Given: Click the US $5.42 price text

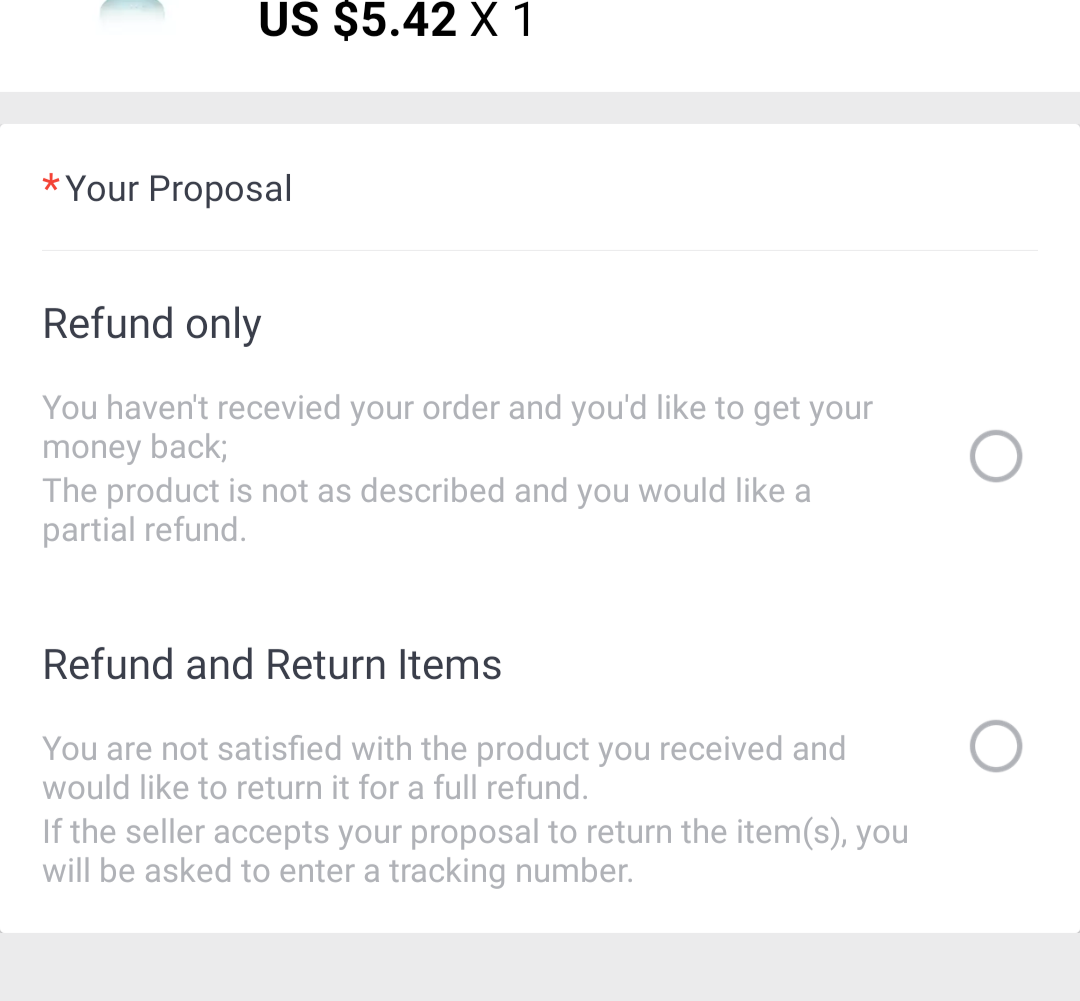Looking at the screenshot, I should coord(359,21).
